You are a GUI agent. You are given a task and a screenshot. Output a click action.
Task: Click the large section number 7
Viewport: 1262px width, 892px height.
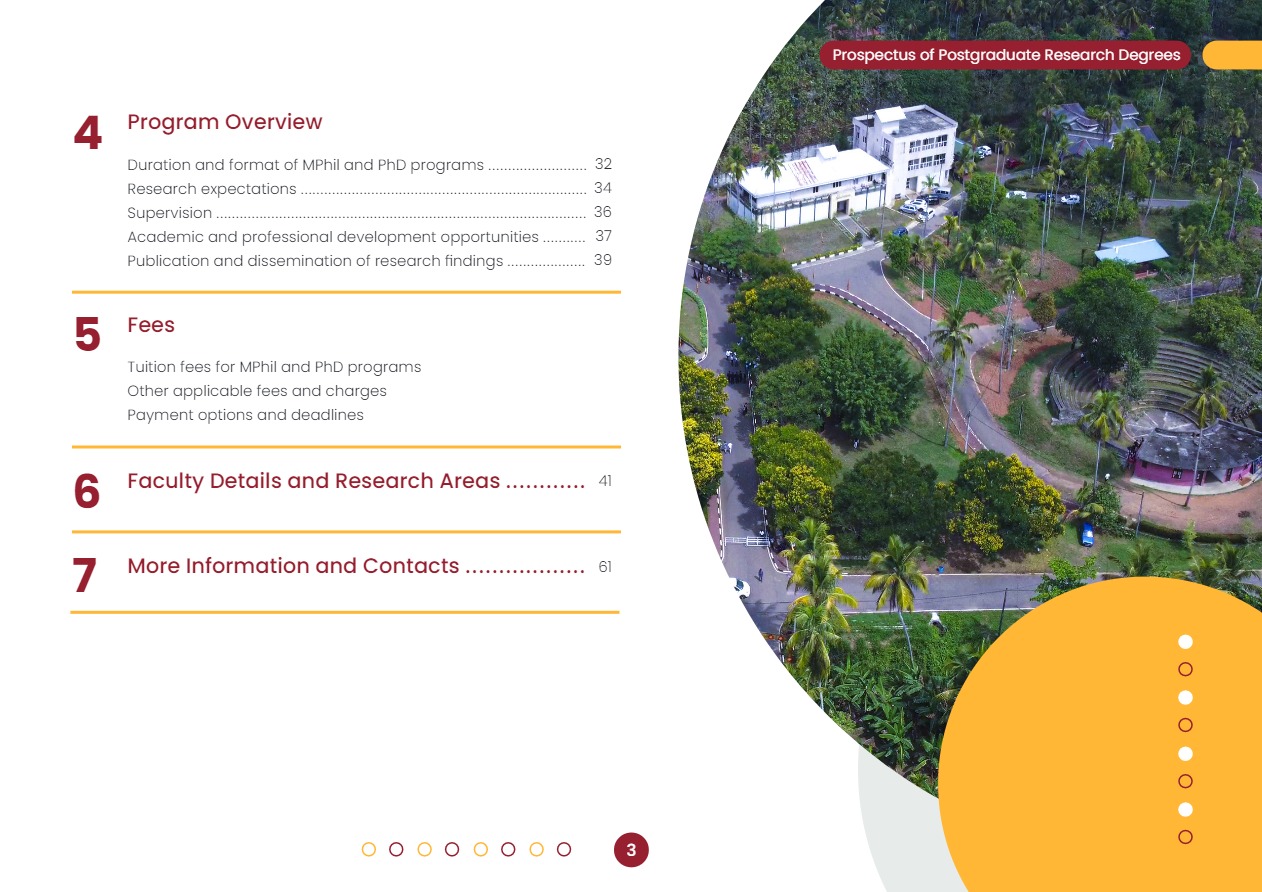pos(85,577)
